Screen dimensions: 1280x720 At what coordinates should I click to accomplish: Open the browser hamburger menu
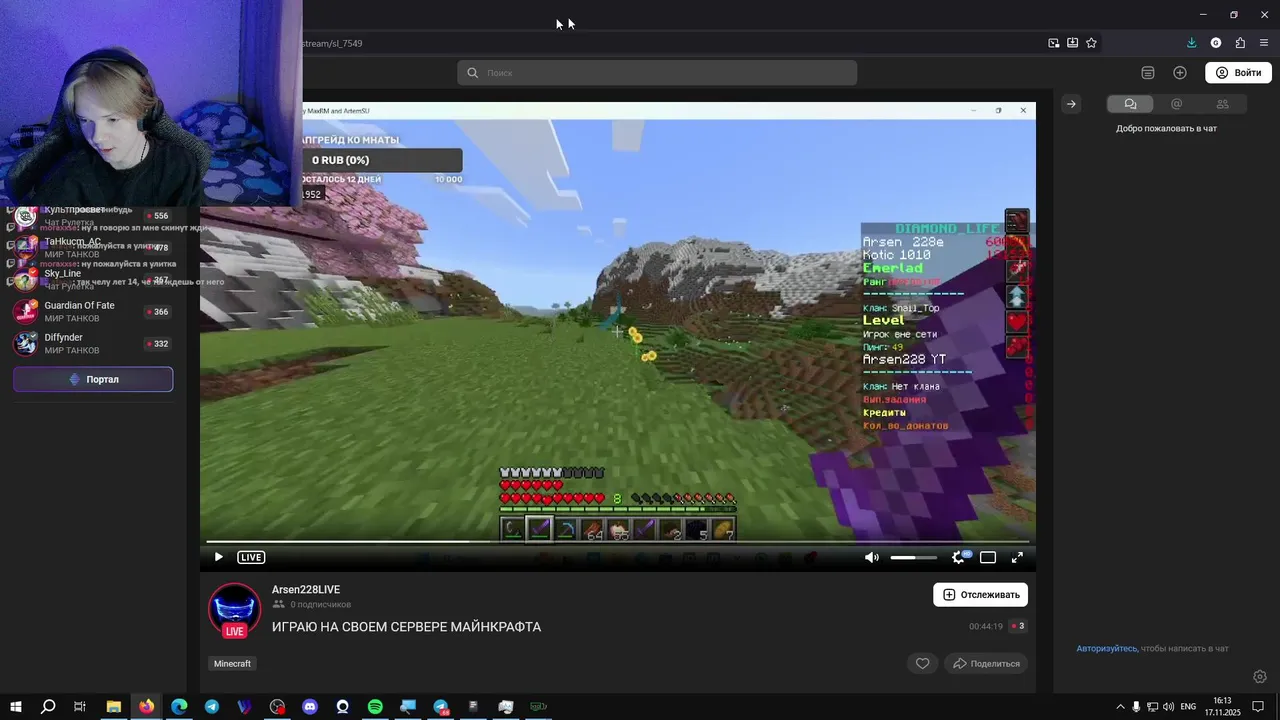point(1264,43)
